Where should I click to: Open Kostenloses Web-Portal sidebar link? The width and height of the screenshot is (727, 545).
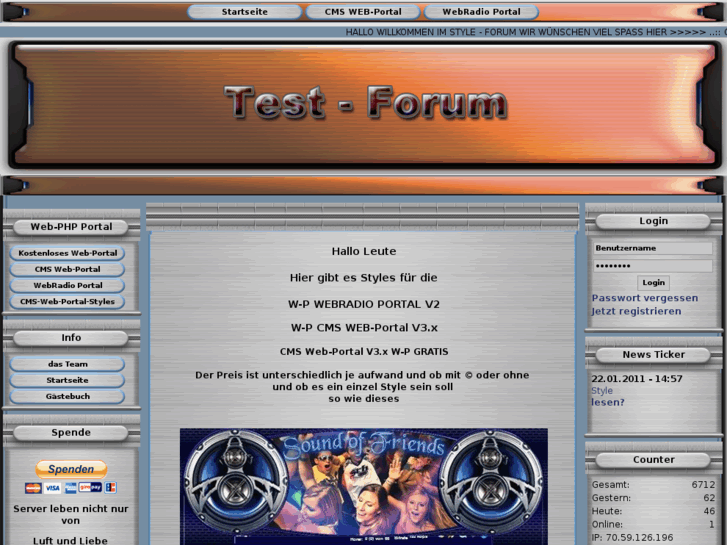point(67,253)
